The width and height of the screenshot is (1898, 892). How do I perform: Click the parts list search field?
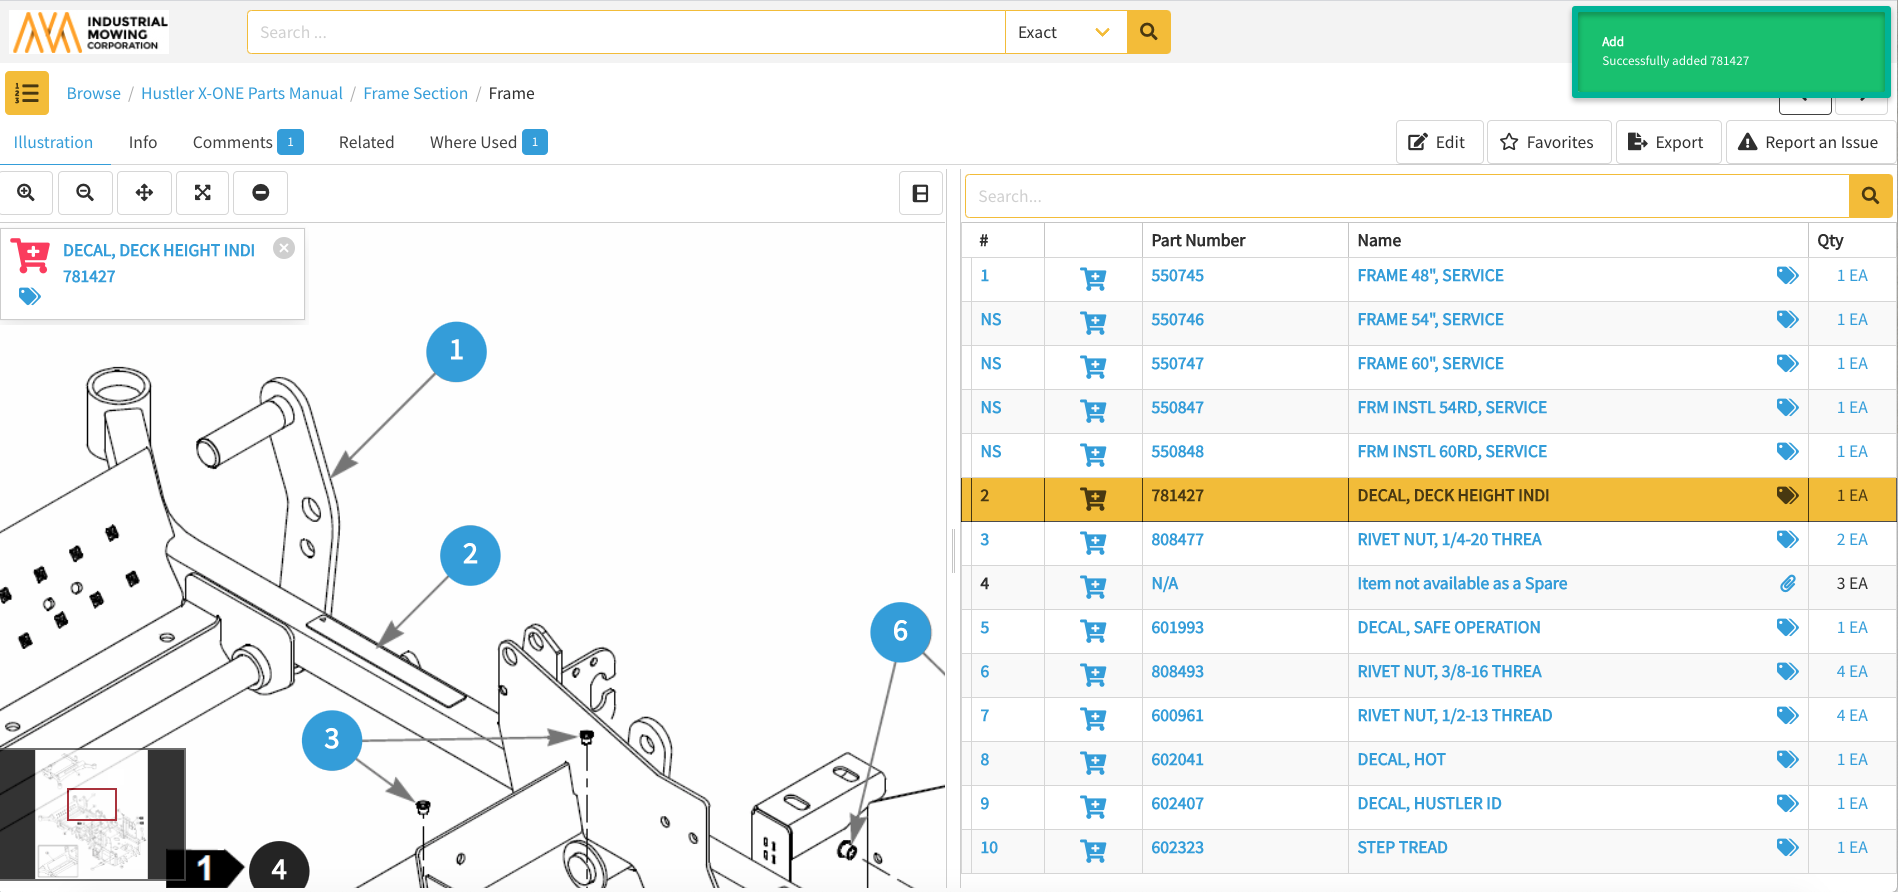[1406, 196]
